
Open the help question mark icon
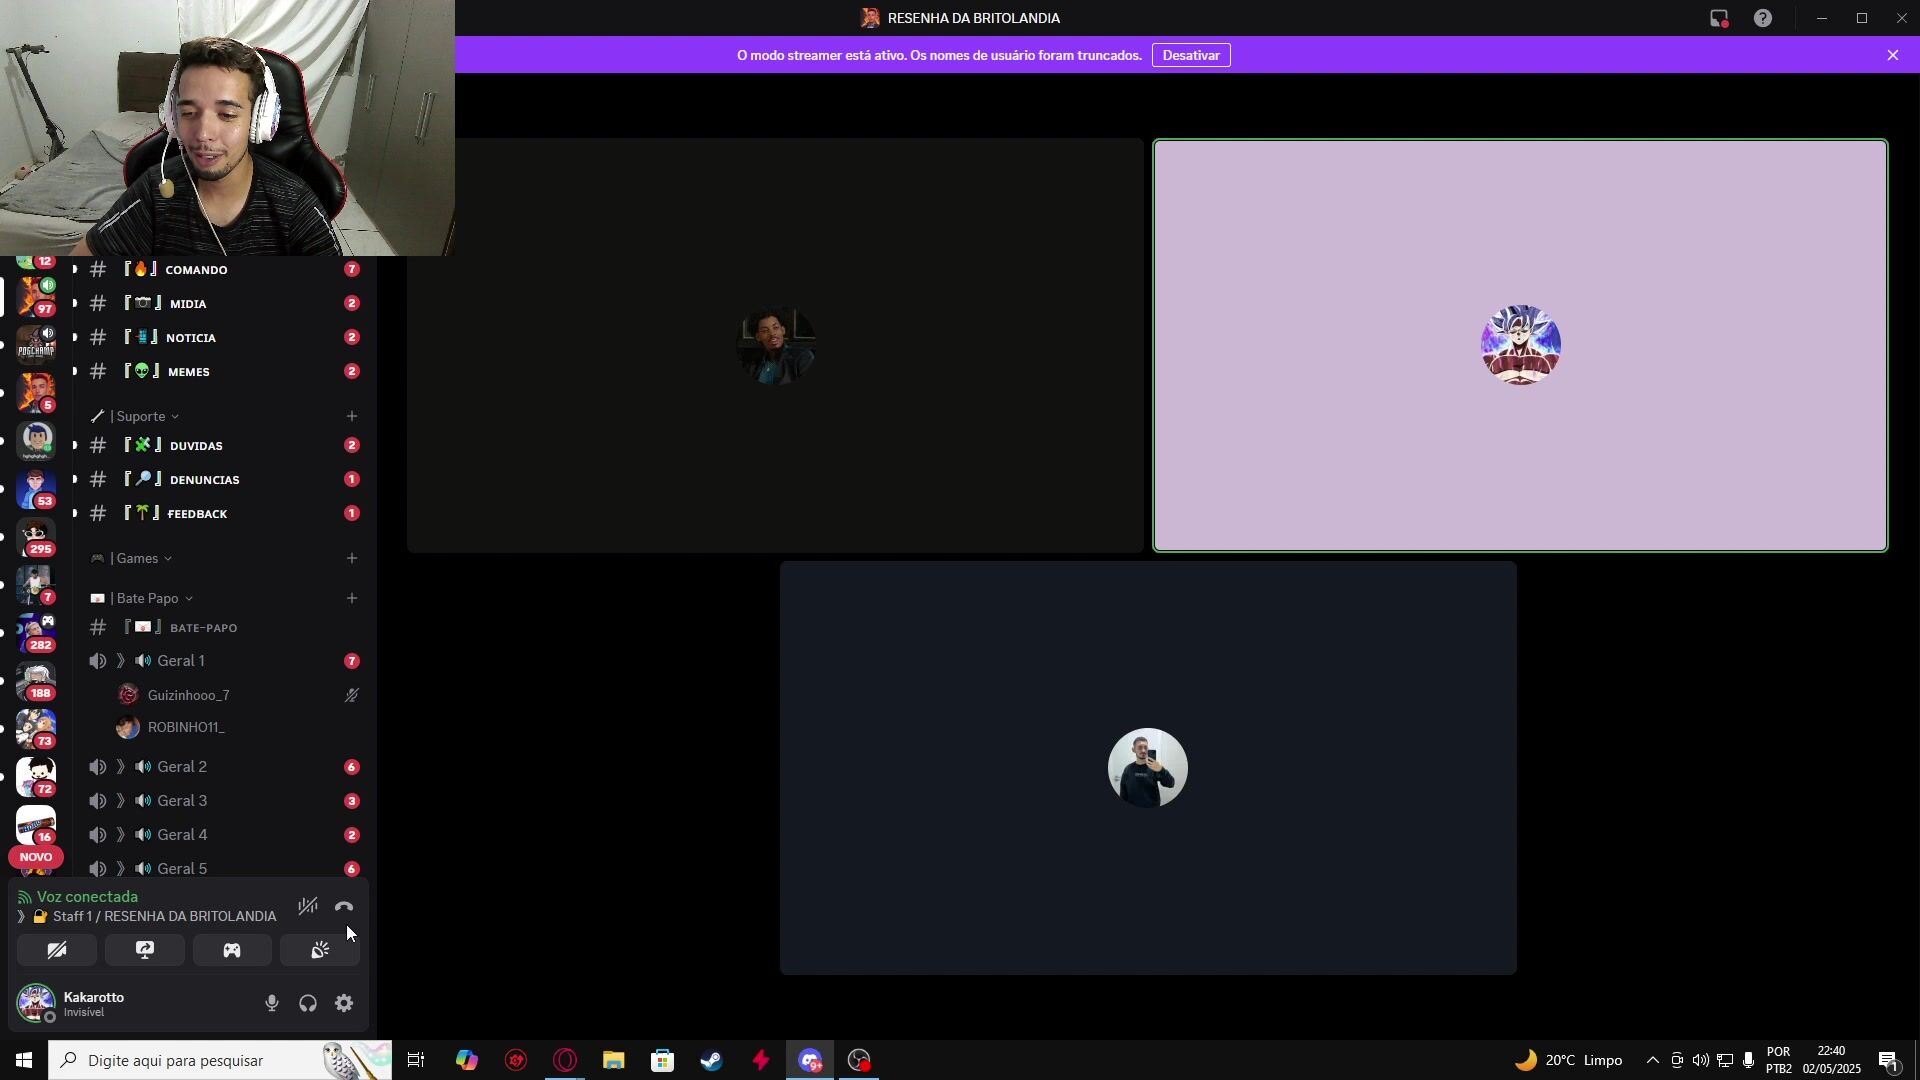[1763, 18]
